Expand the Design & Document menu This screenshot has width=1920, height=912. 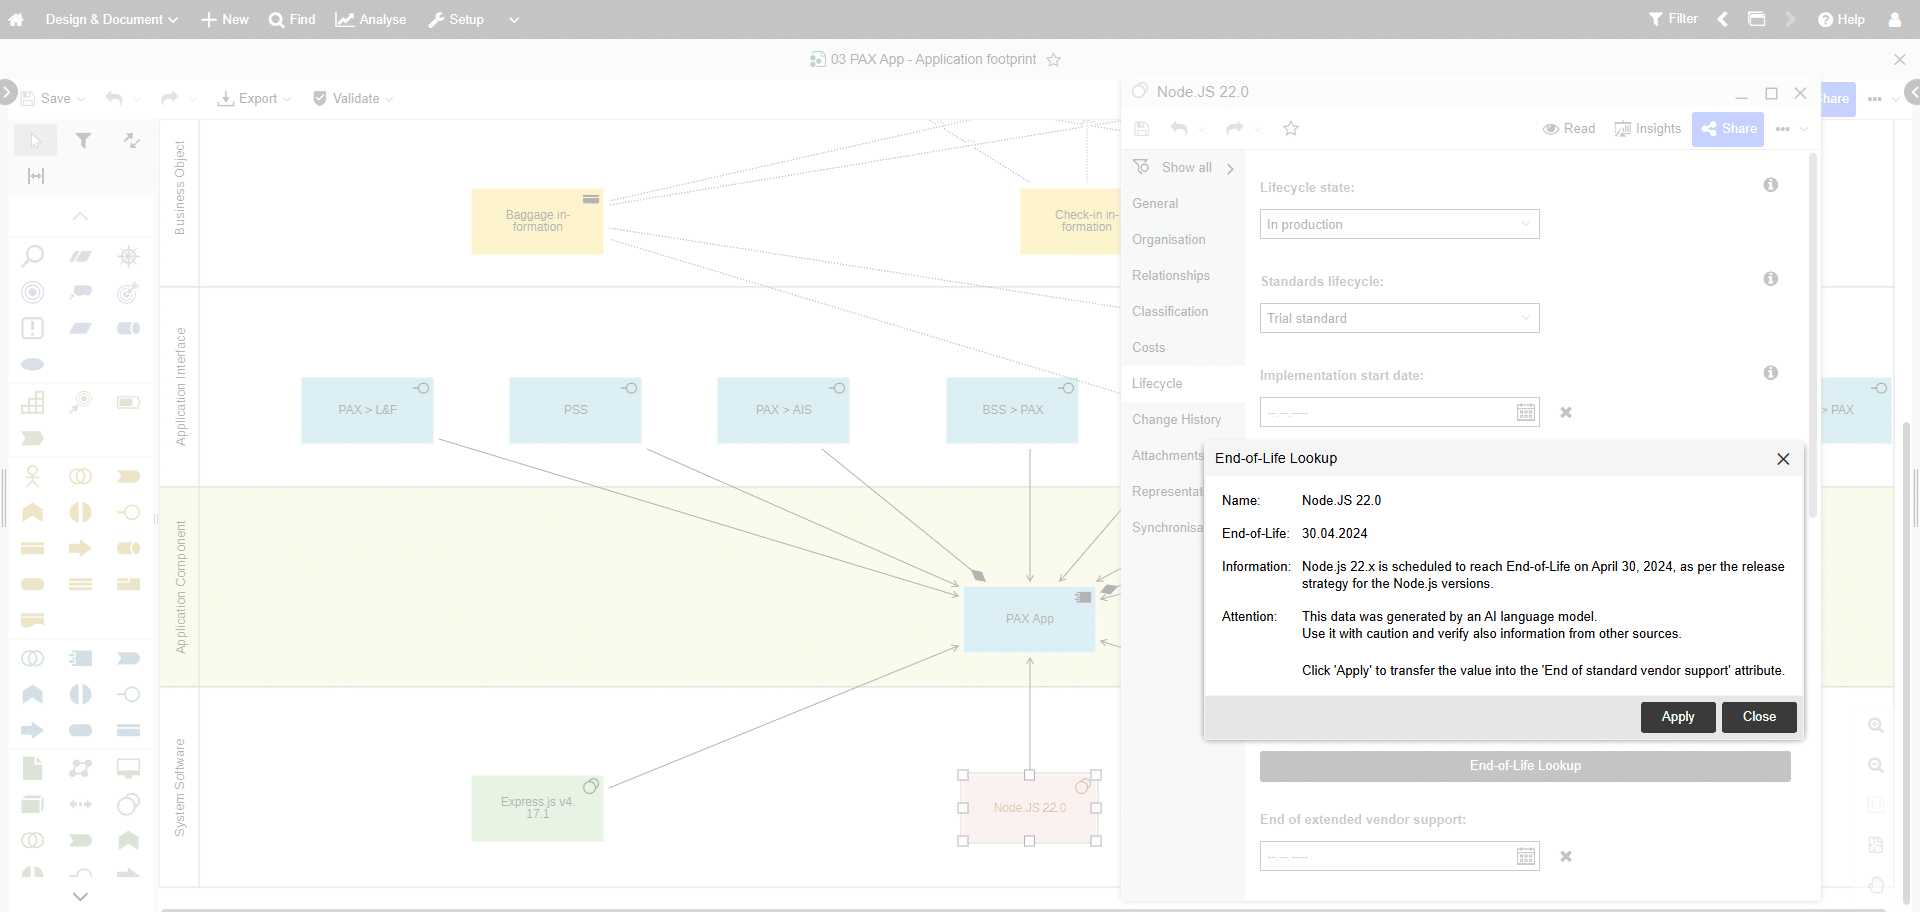tap(111, 20)
